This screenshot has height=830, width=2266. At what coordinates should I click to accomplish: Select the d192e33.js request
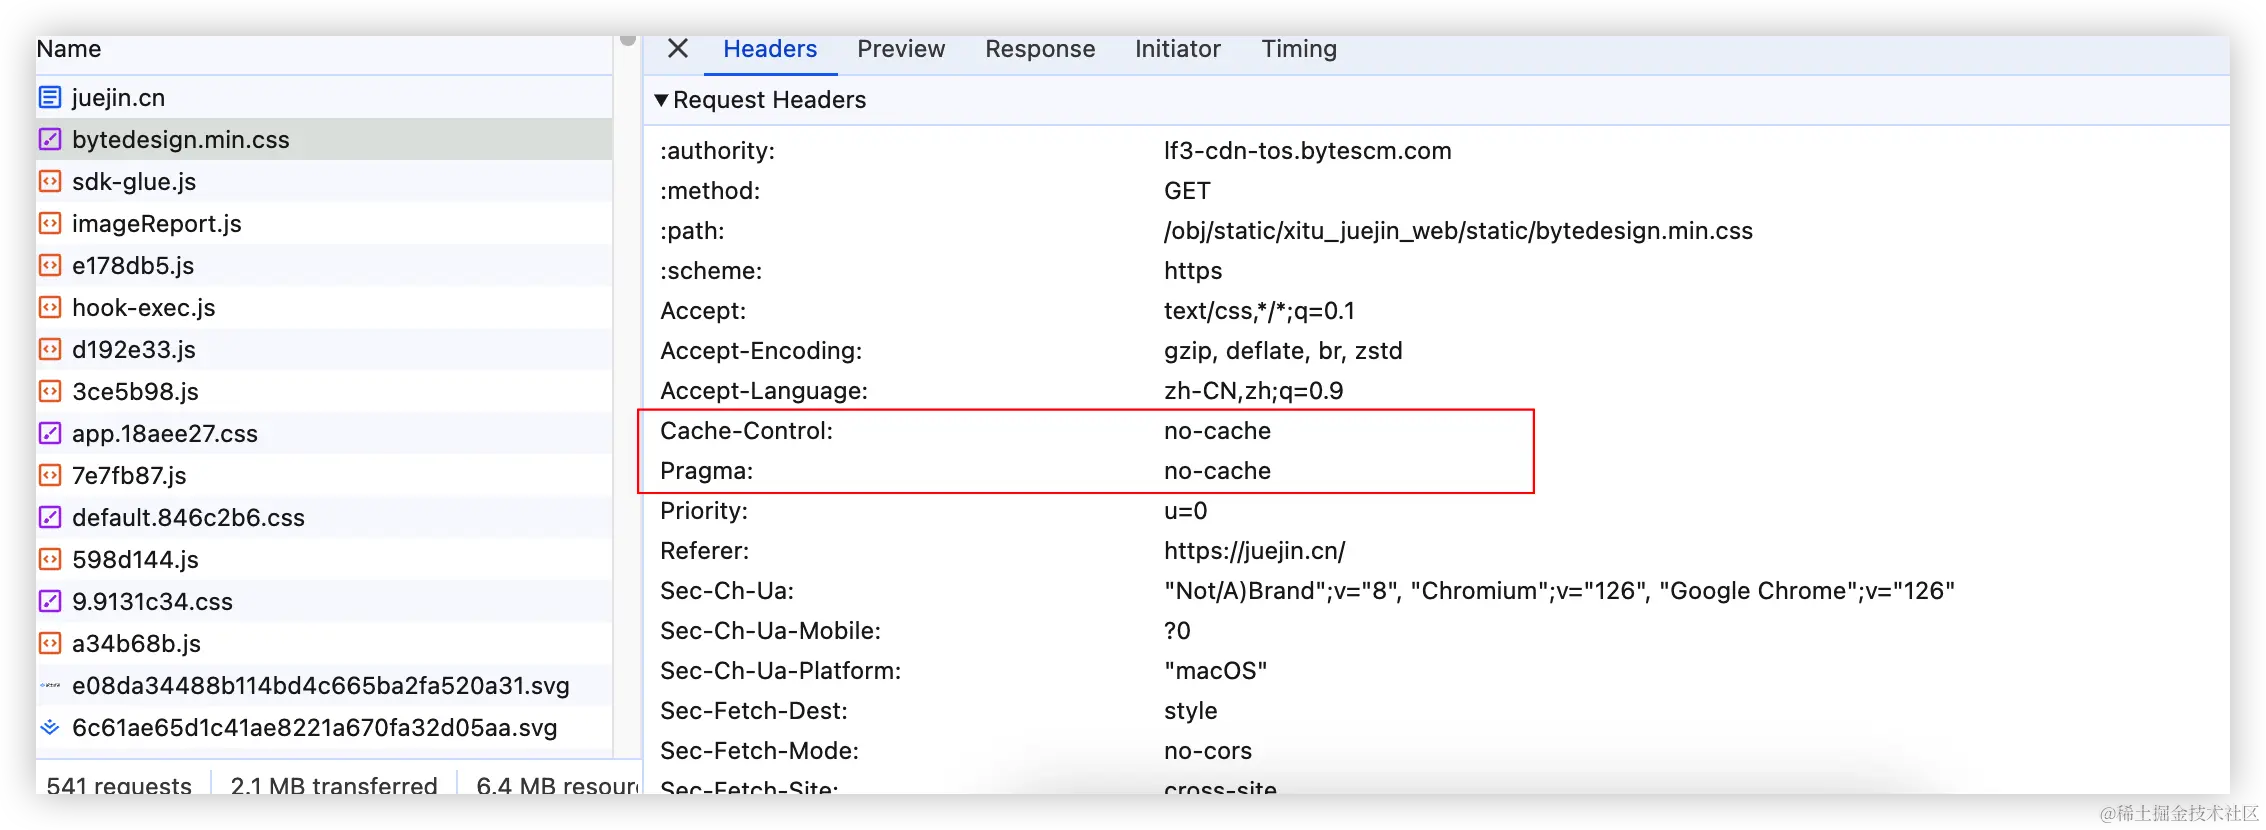coord(324,349)
